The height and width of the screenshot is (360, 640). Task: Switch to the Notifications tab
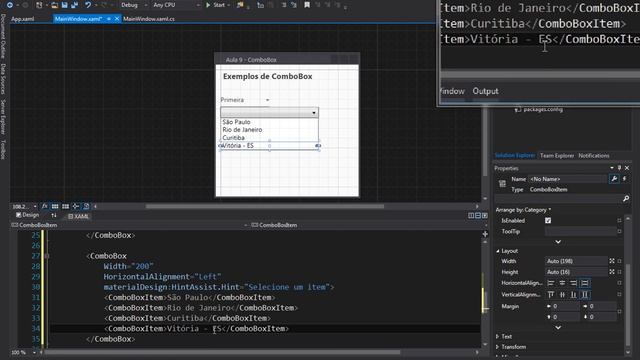[593, 156]
